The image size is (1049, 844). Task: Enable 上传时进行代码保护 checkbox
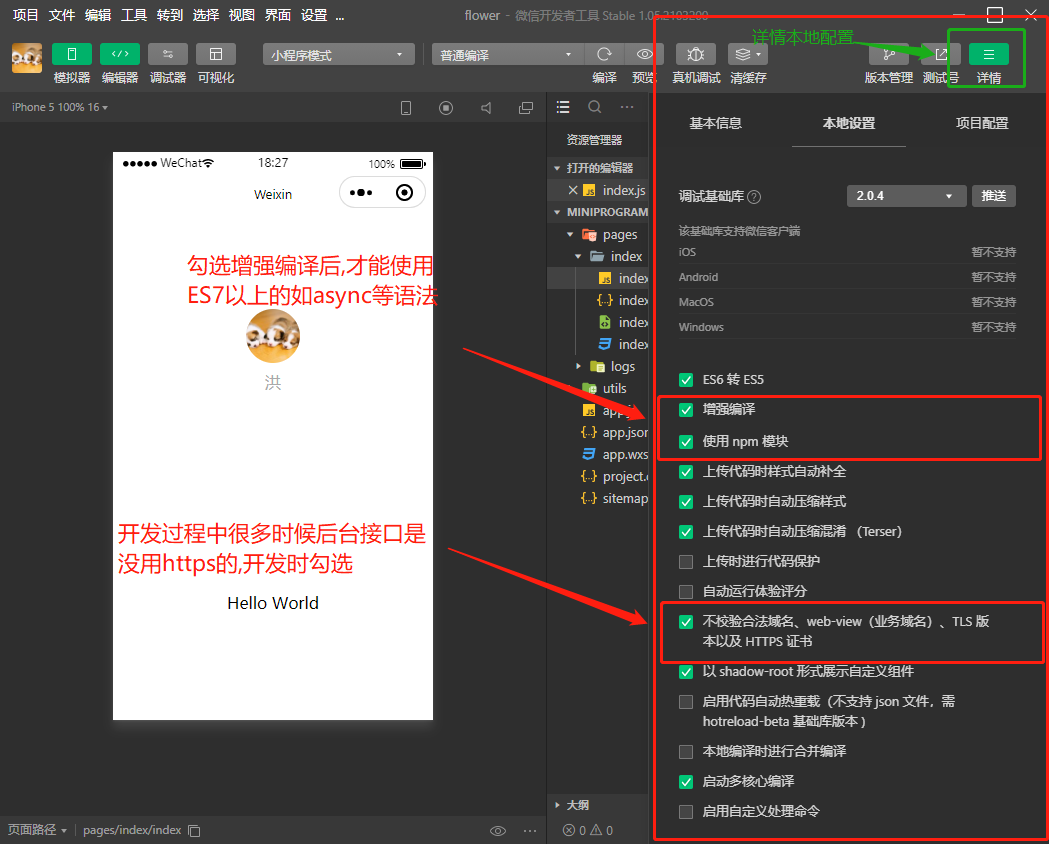tap(686, 561)
